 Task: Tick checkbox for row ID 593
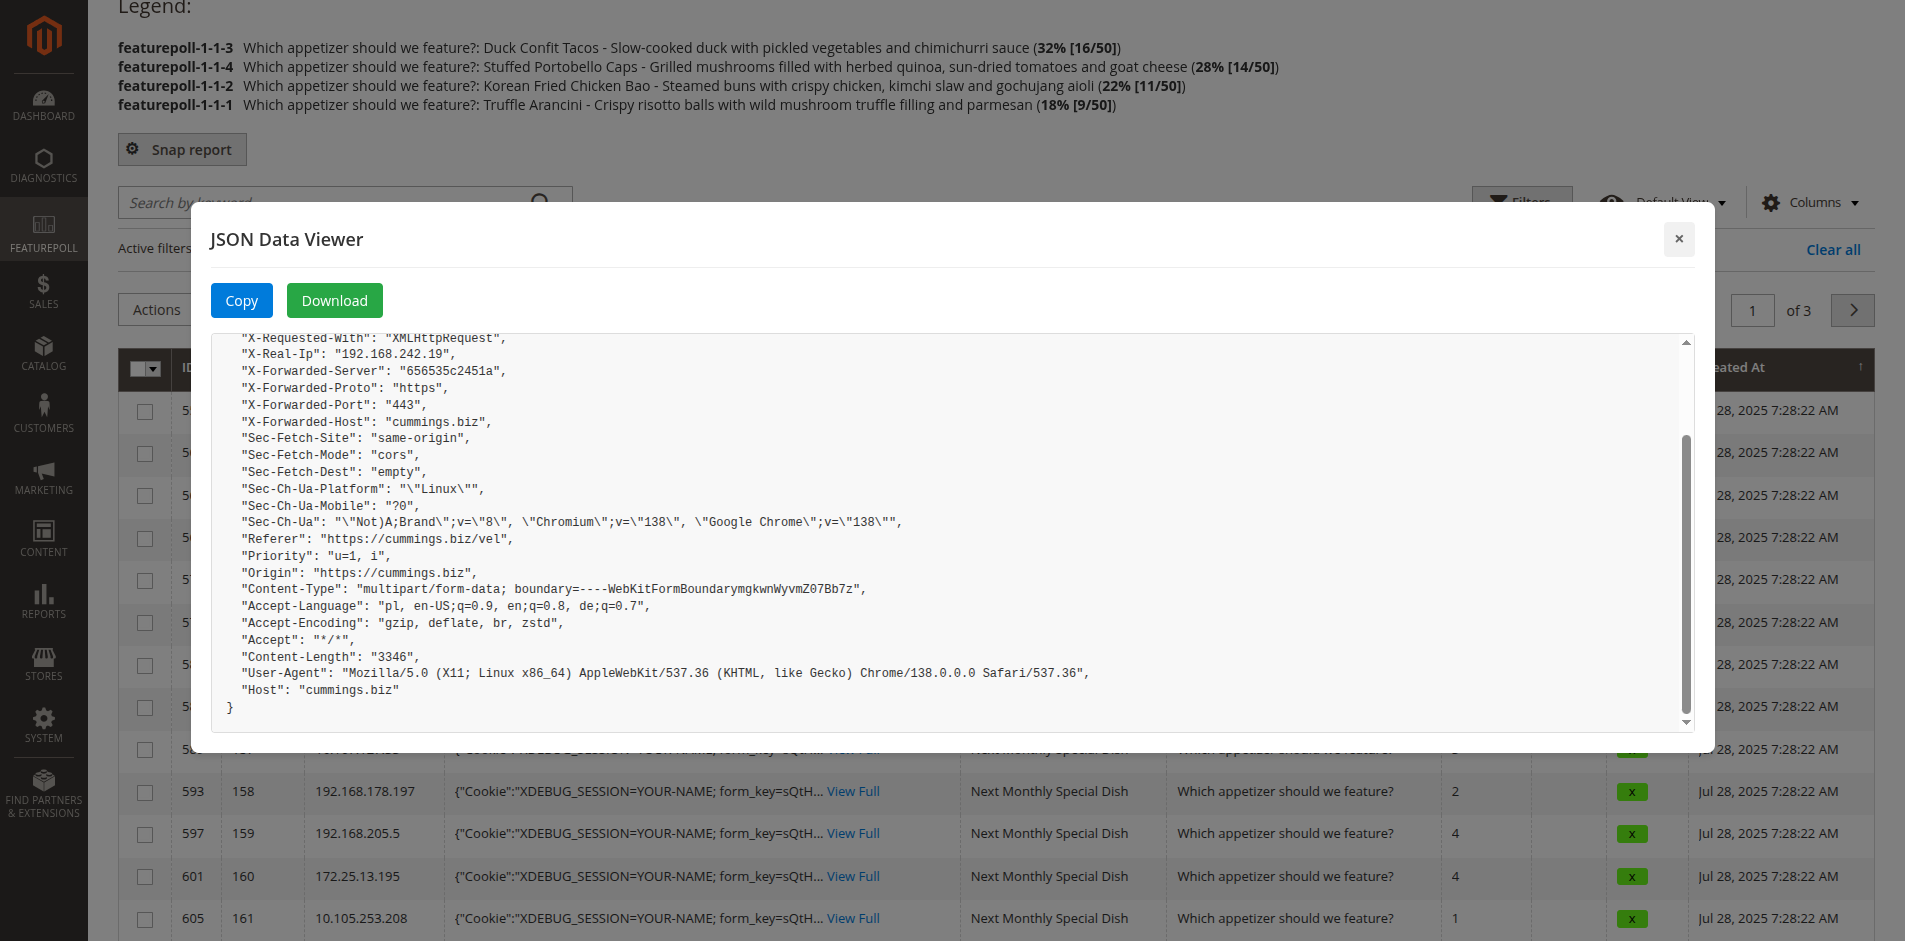(x=145, y=792)
